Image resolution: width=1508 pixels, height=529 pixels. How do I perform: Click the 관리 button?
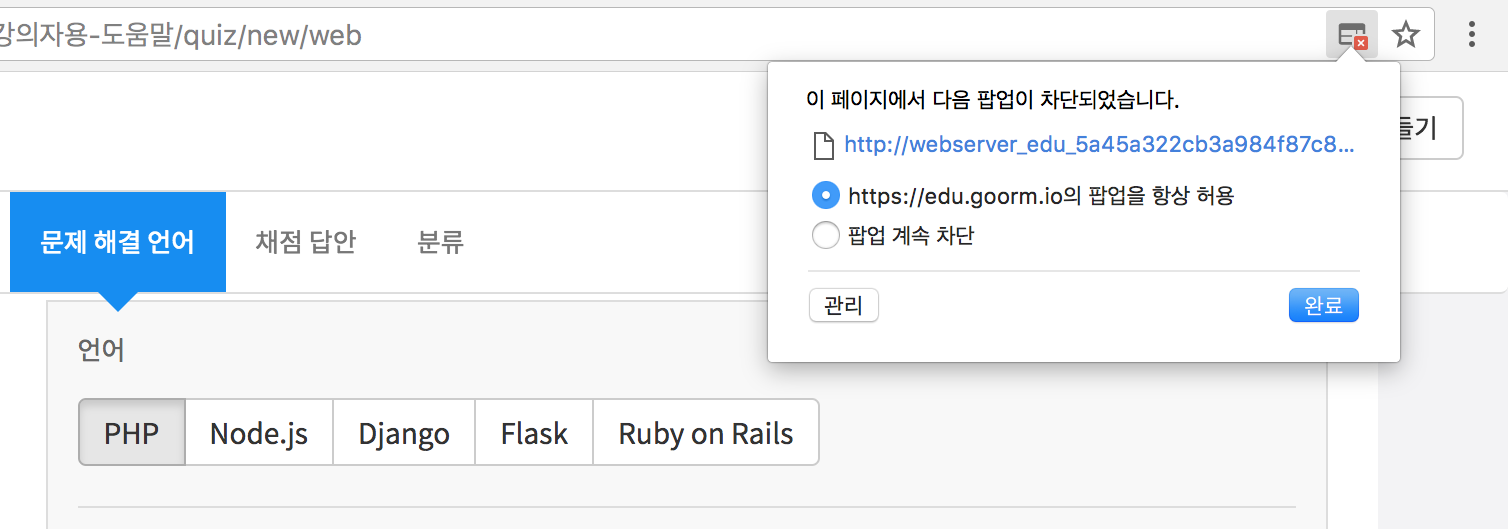pos(843,306)
